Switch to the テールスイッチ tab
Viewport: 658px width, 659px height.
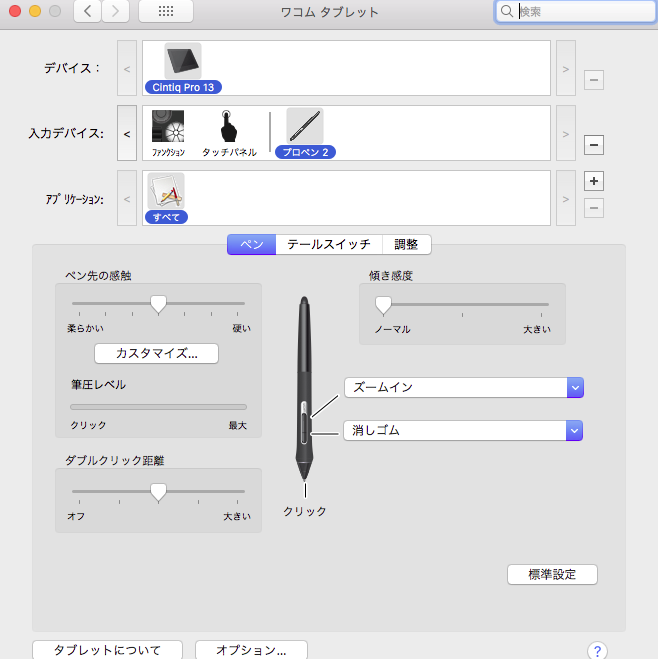(x=328, y=244)
